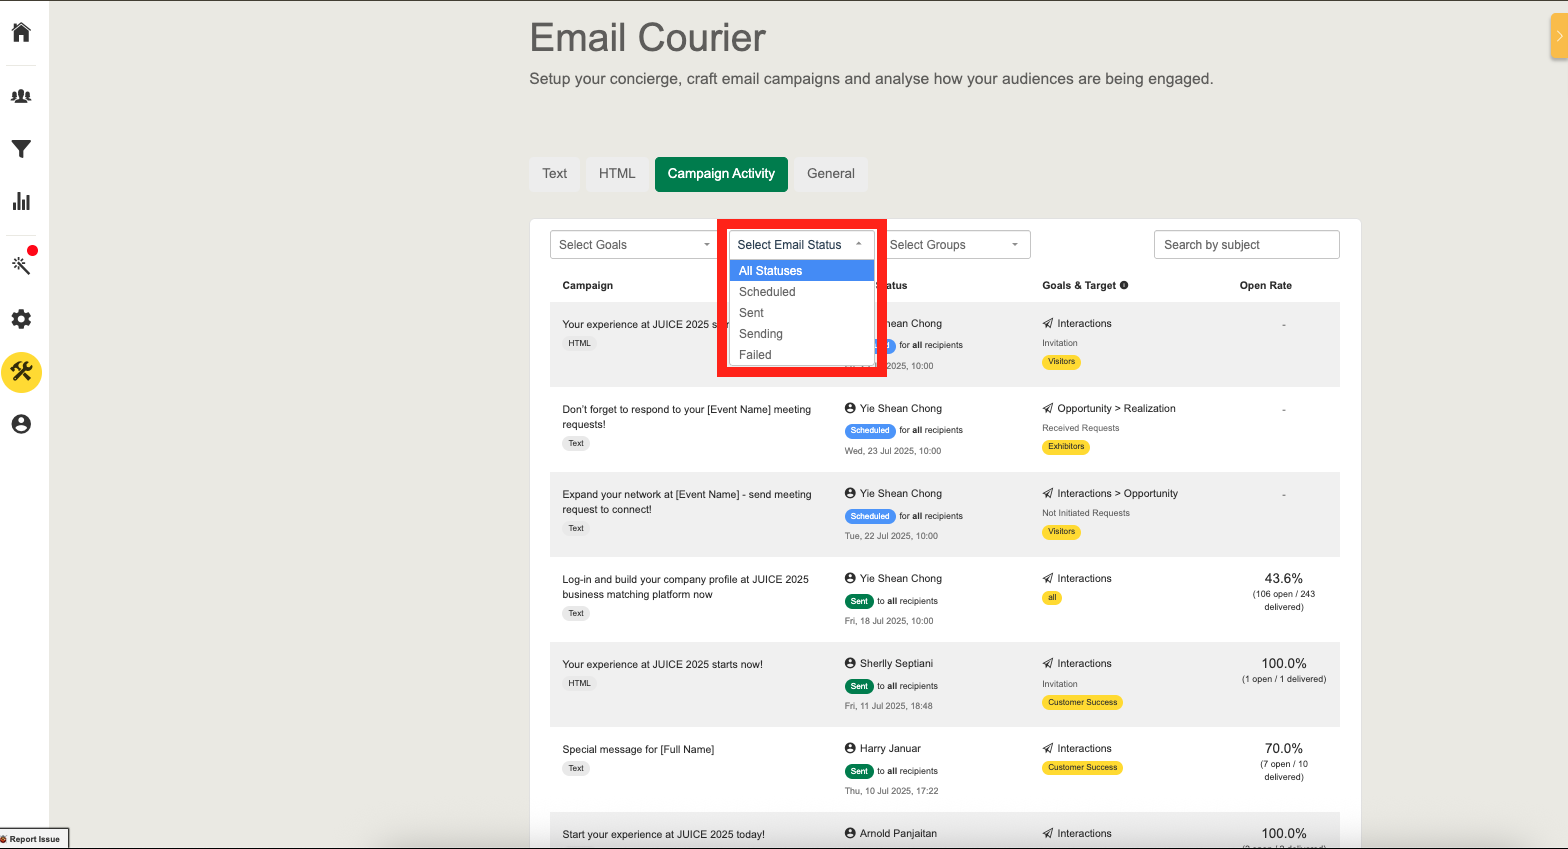Go to the Home icon in sidebar
Viewport: 1568px width, 849px height.
point(21,32)
